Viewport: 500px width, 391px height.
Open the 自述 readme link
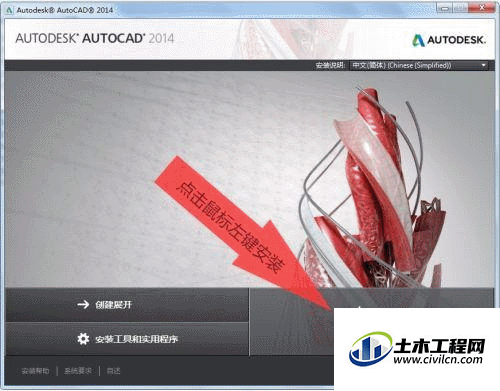point(113,371)
